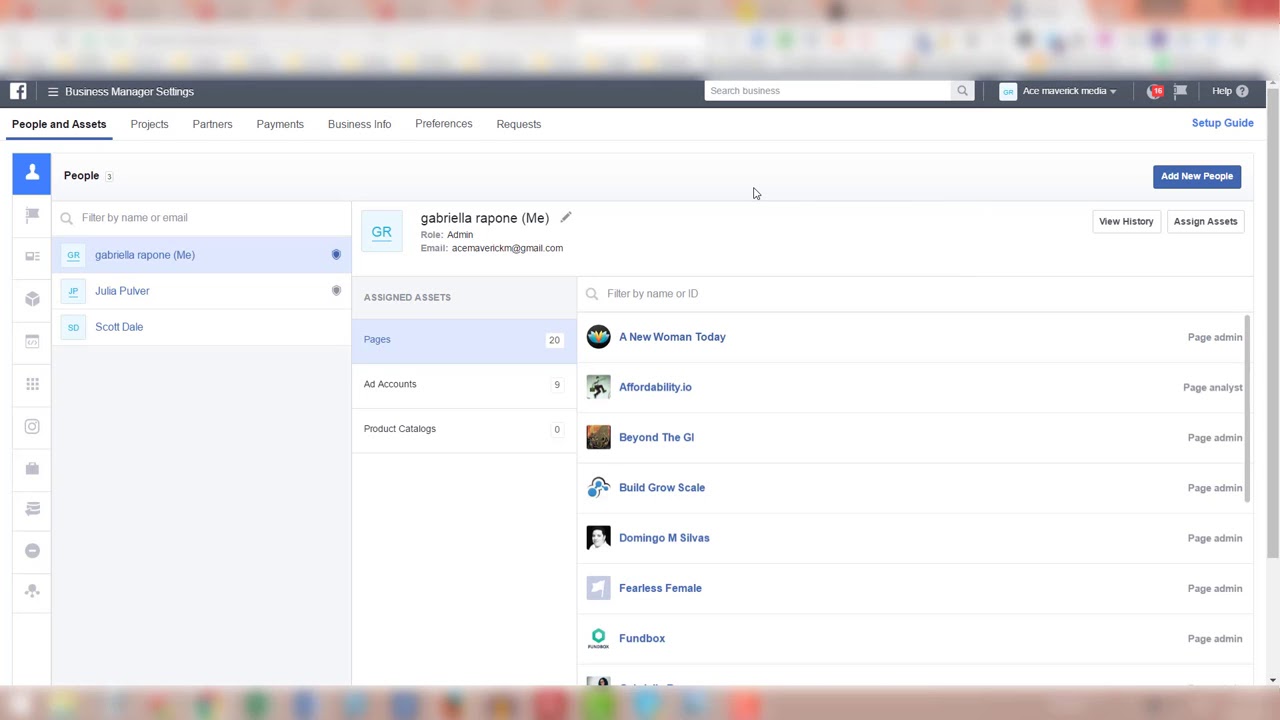Open the Affordability.io page link
Viewport: 1280px width, 720px height.
coord(655,387)
